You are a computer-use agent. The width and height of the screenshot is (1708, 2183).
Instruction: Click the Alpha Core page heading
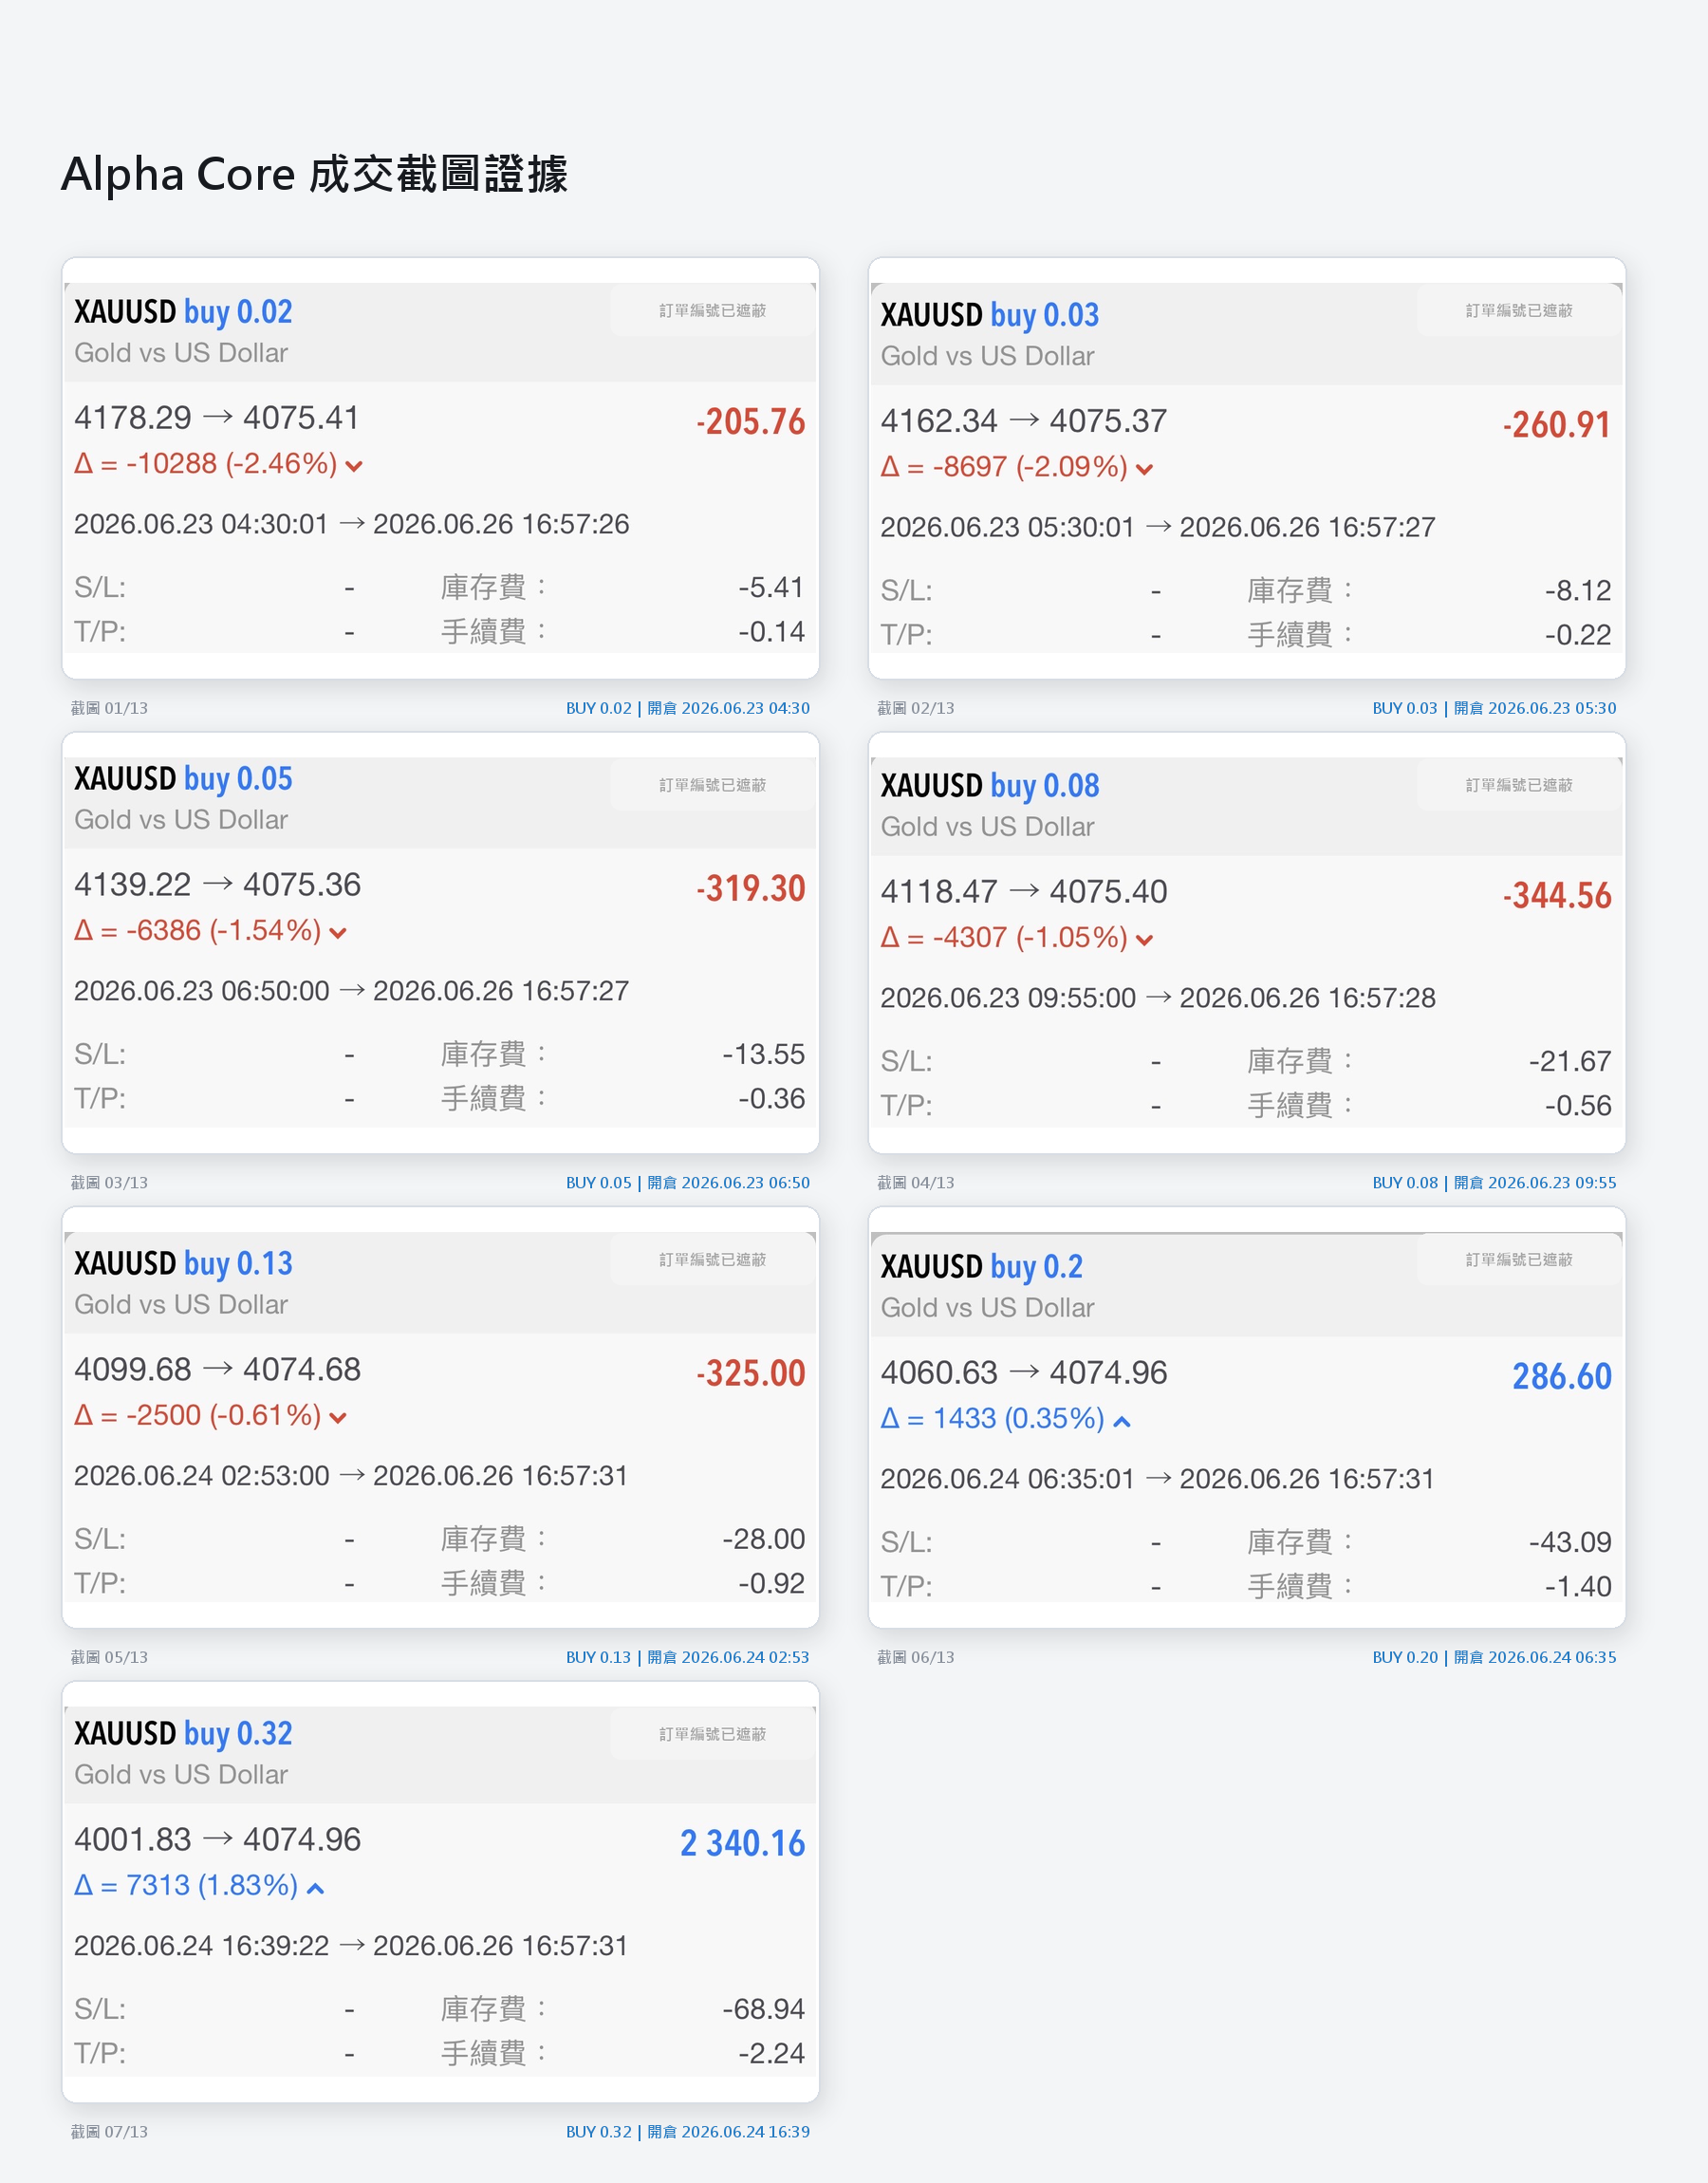(x=314, y=174)
